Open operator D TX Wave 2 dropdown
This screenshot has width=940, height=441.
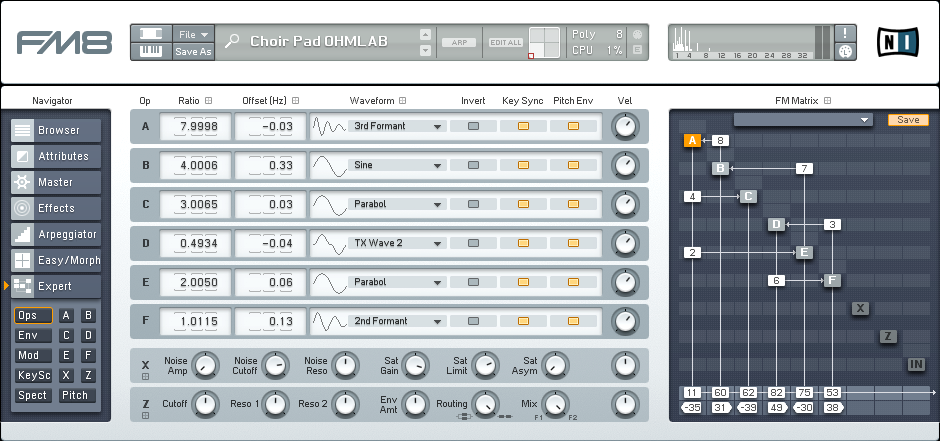[397, 243]
